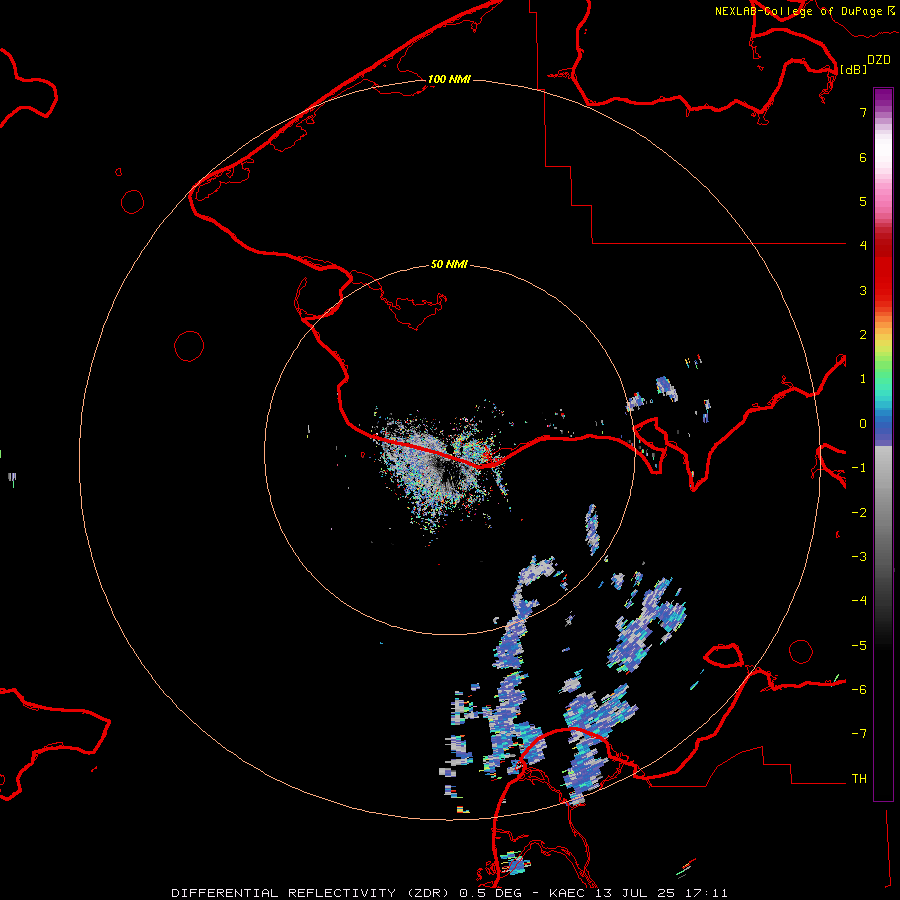Click the [dB] units label
Viewport: 900px width, 900px height.
853,69
